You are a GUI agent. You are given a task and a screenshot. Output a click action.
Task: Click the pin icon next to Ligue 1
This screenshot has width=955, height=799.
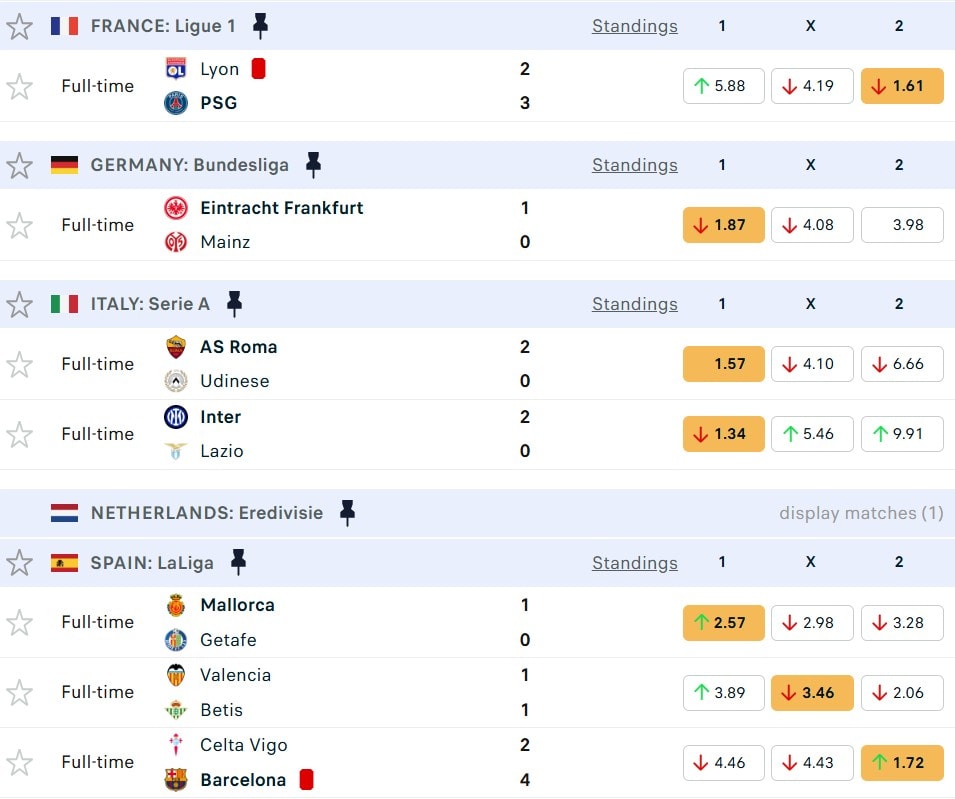(260, 26)
